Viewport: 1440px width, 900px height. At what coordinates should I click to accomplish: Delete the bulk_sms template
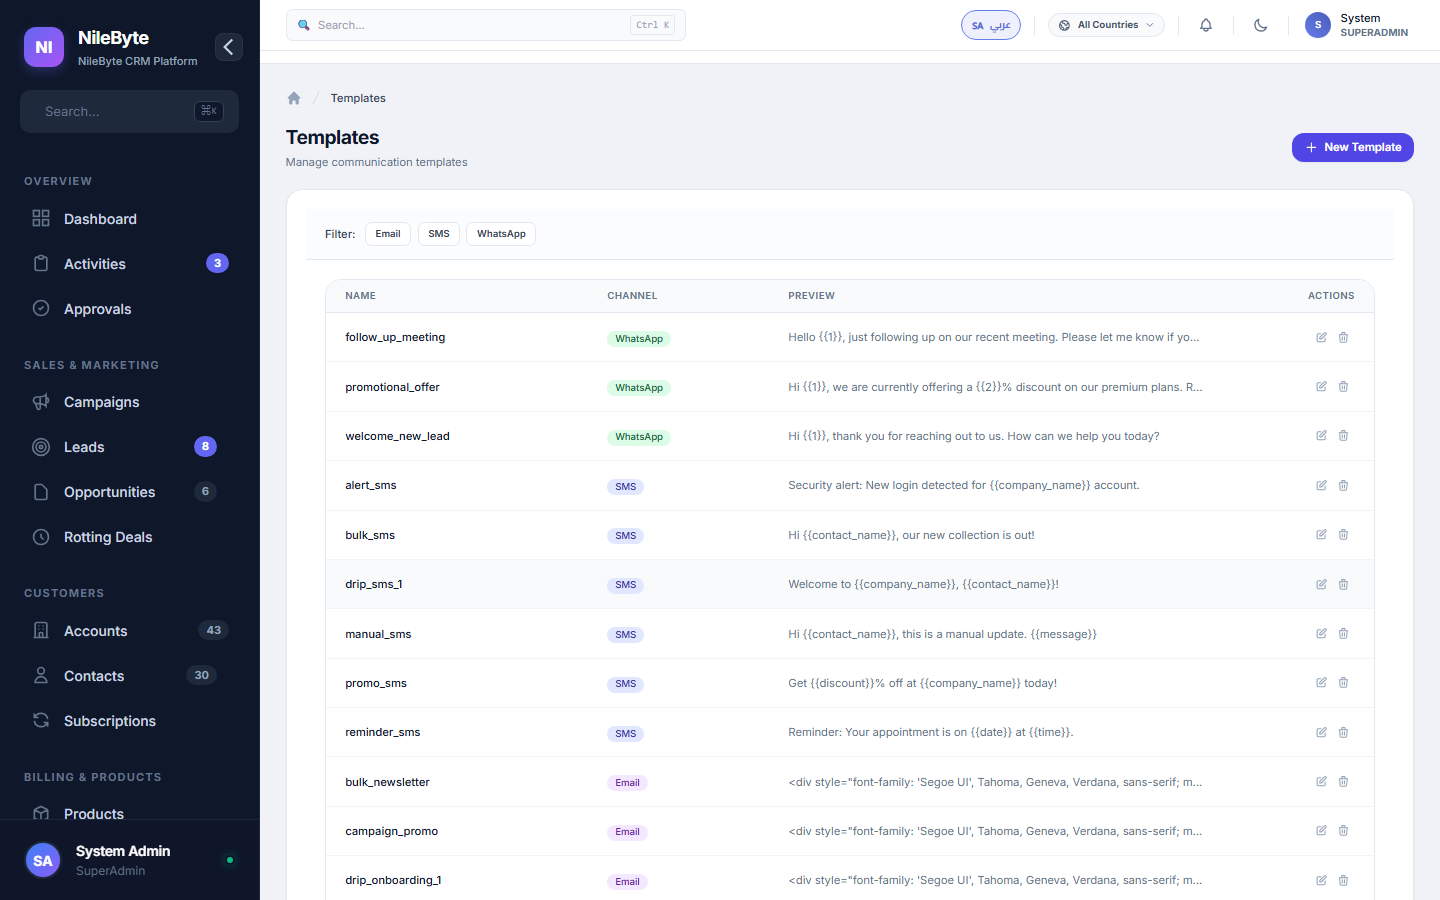tap(1343, 535)
